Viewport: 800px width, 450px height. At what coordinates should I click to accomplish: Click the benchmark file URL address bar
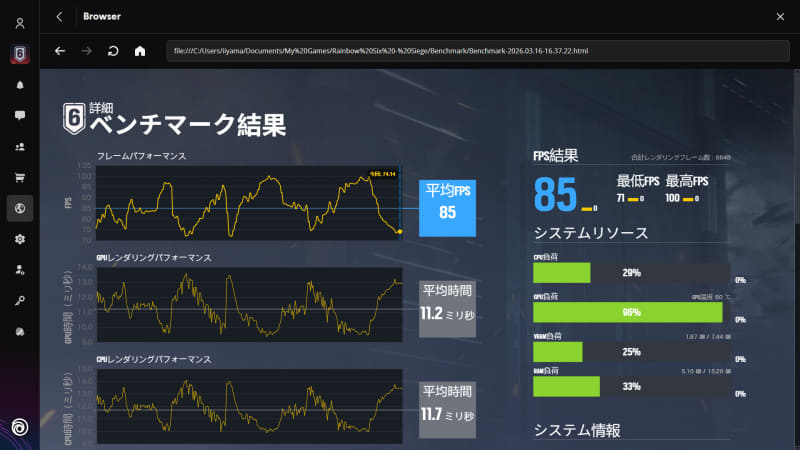pos(478,51)
